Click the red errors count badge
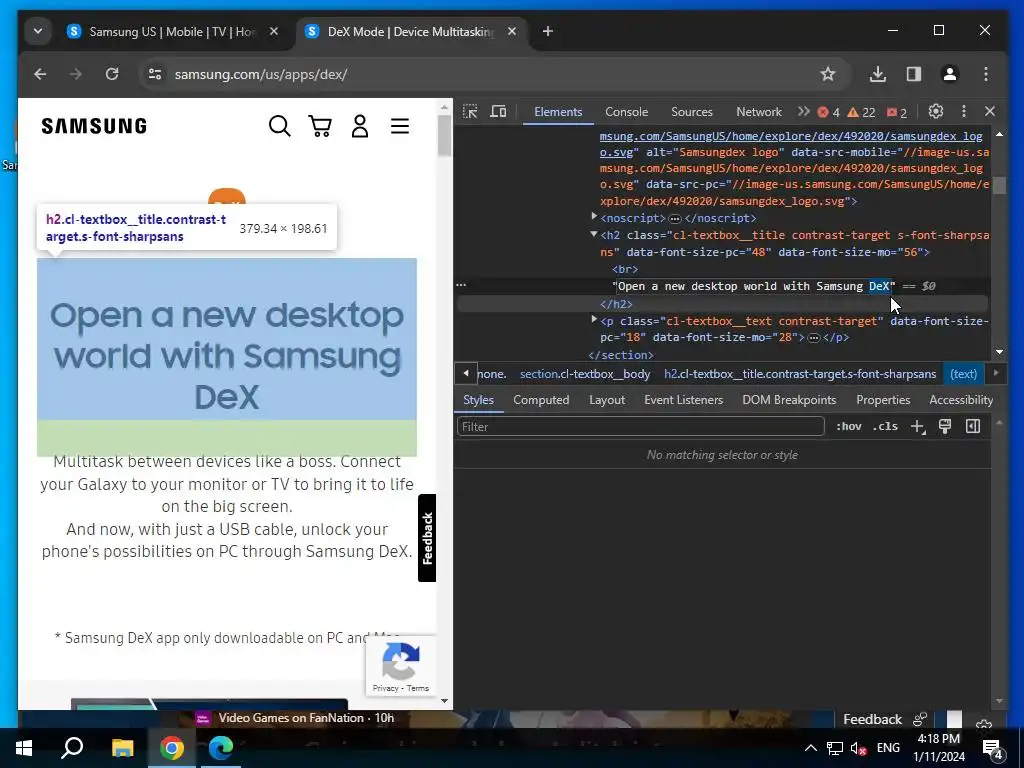The image size is (1024, 768). click(x=828, y=112)
